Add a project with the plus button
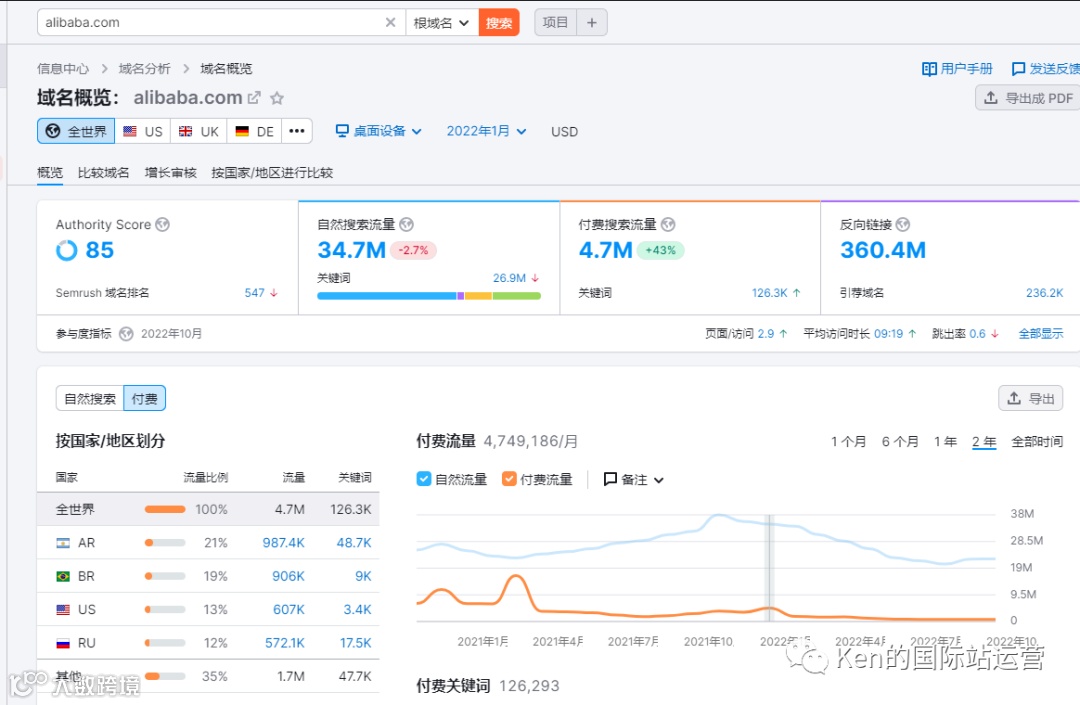Viewport: 1080px width, 705px height. [592, 23]
